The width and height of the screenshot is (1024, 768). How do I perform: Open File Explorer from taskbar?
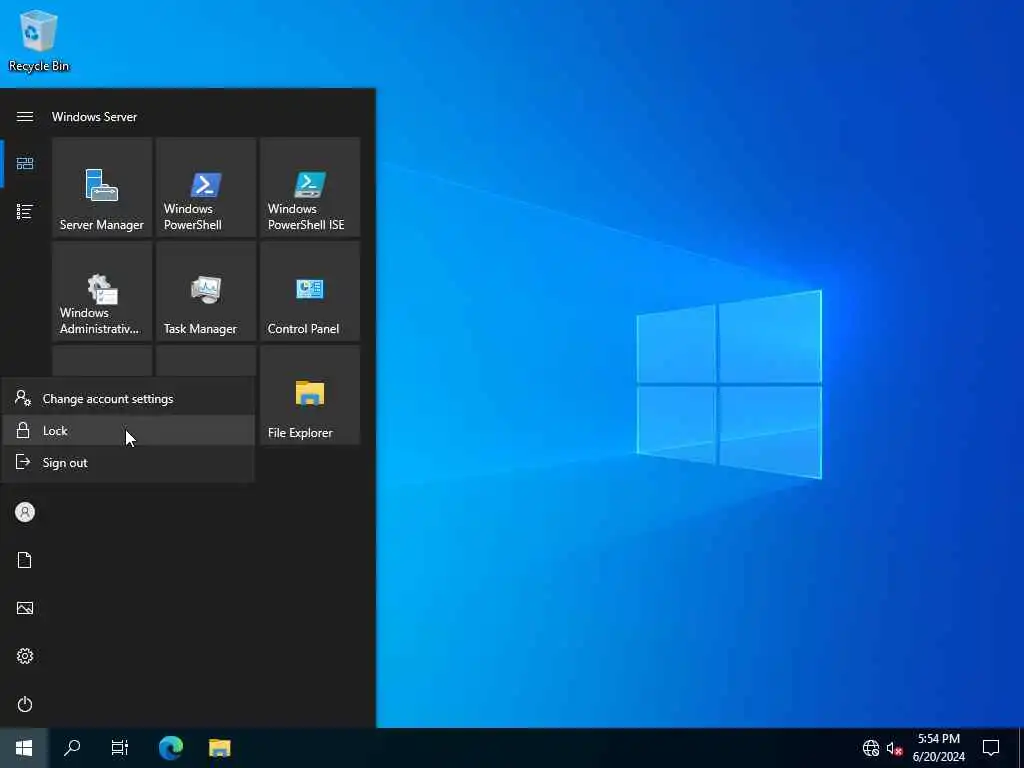pyautogui.click(x=219, y=748)
